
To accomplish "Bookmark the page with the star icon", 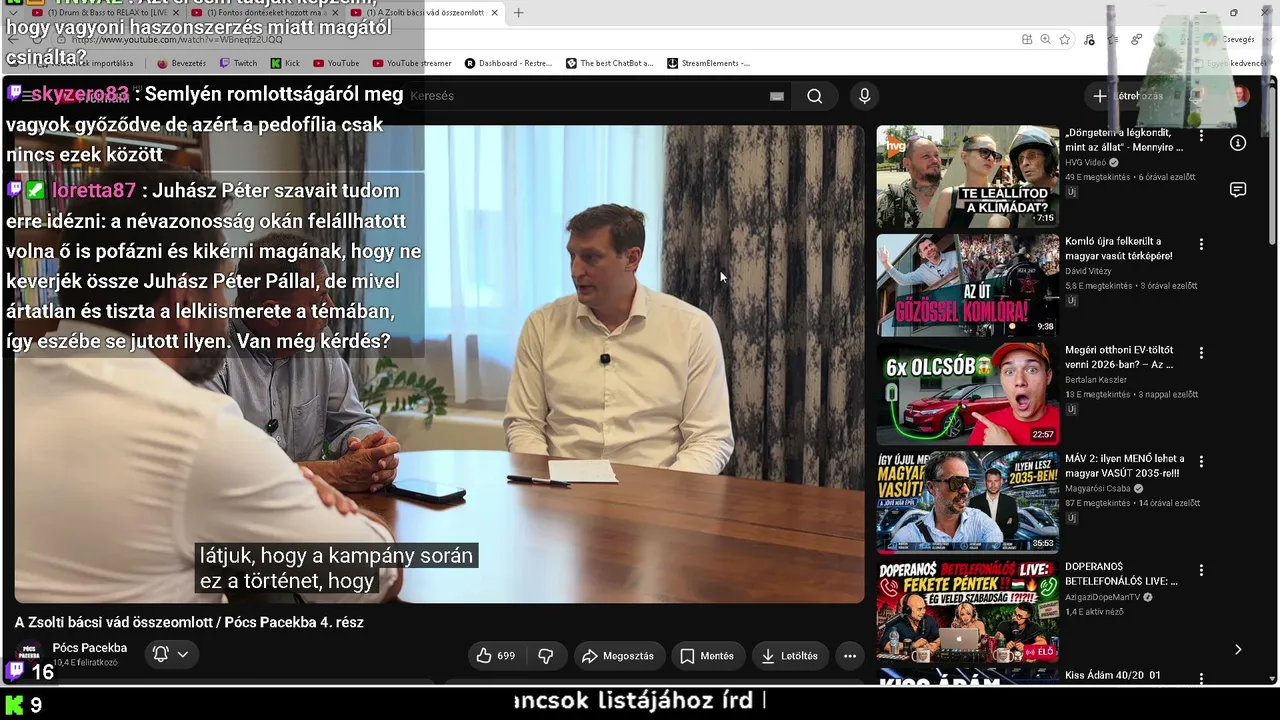I will pyautogui.click(x=1065, y=39).
